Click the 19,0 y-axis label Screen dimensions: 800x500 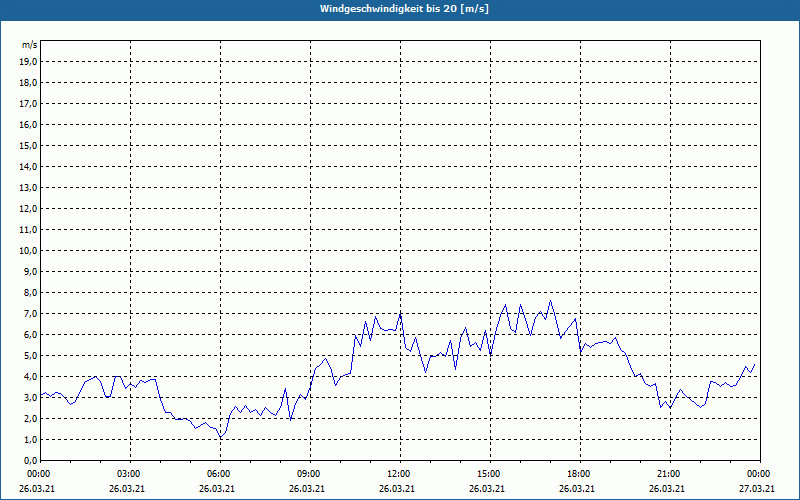pyautogui.click(x=29, y=62)
